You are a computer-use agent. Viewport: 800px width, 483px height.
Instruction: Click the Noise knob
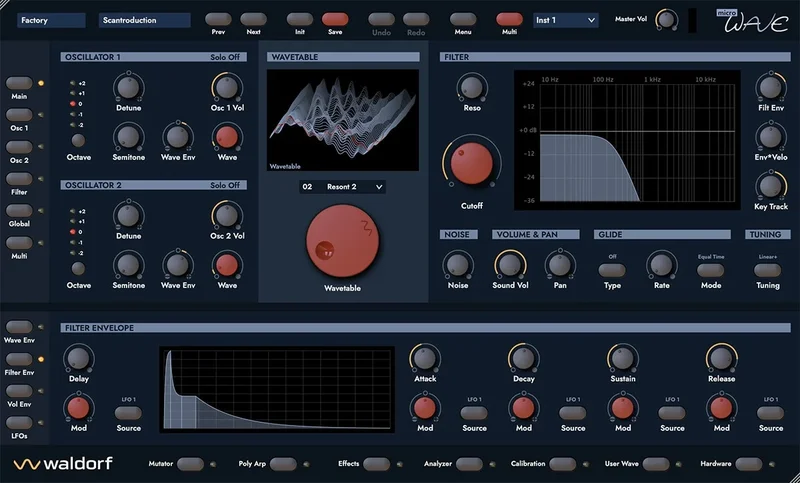(x=458, y=265)
